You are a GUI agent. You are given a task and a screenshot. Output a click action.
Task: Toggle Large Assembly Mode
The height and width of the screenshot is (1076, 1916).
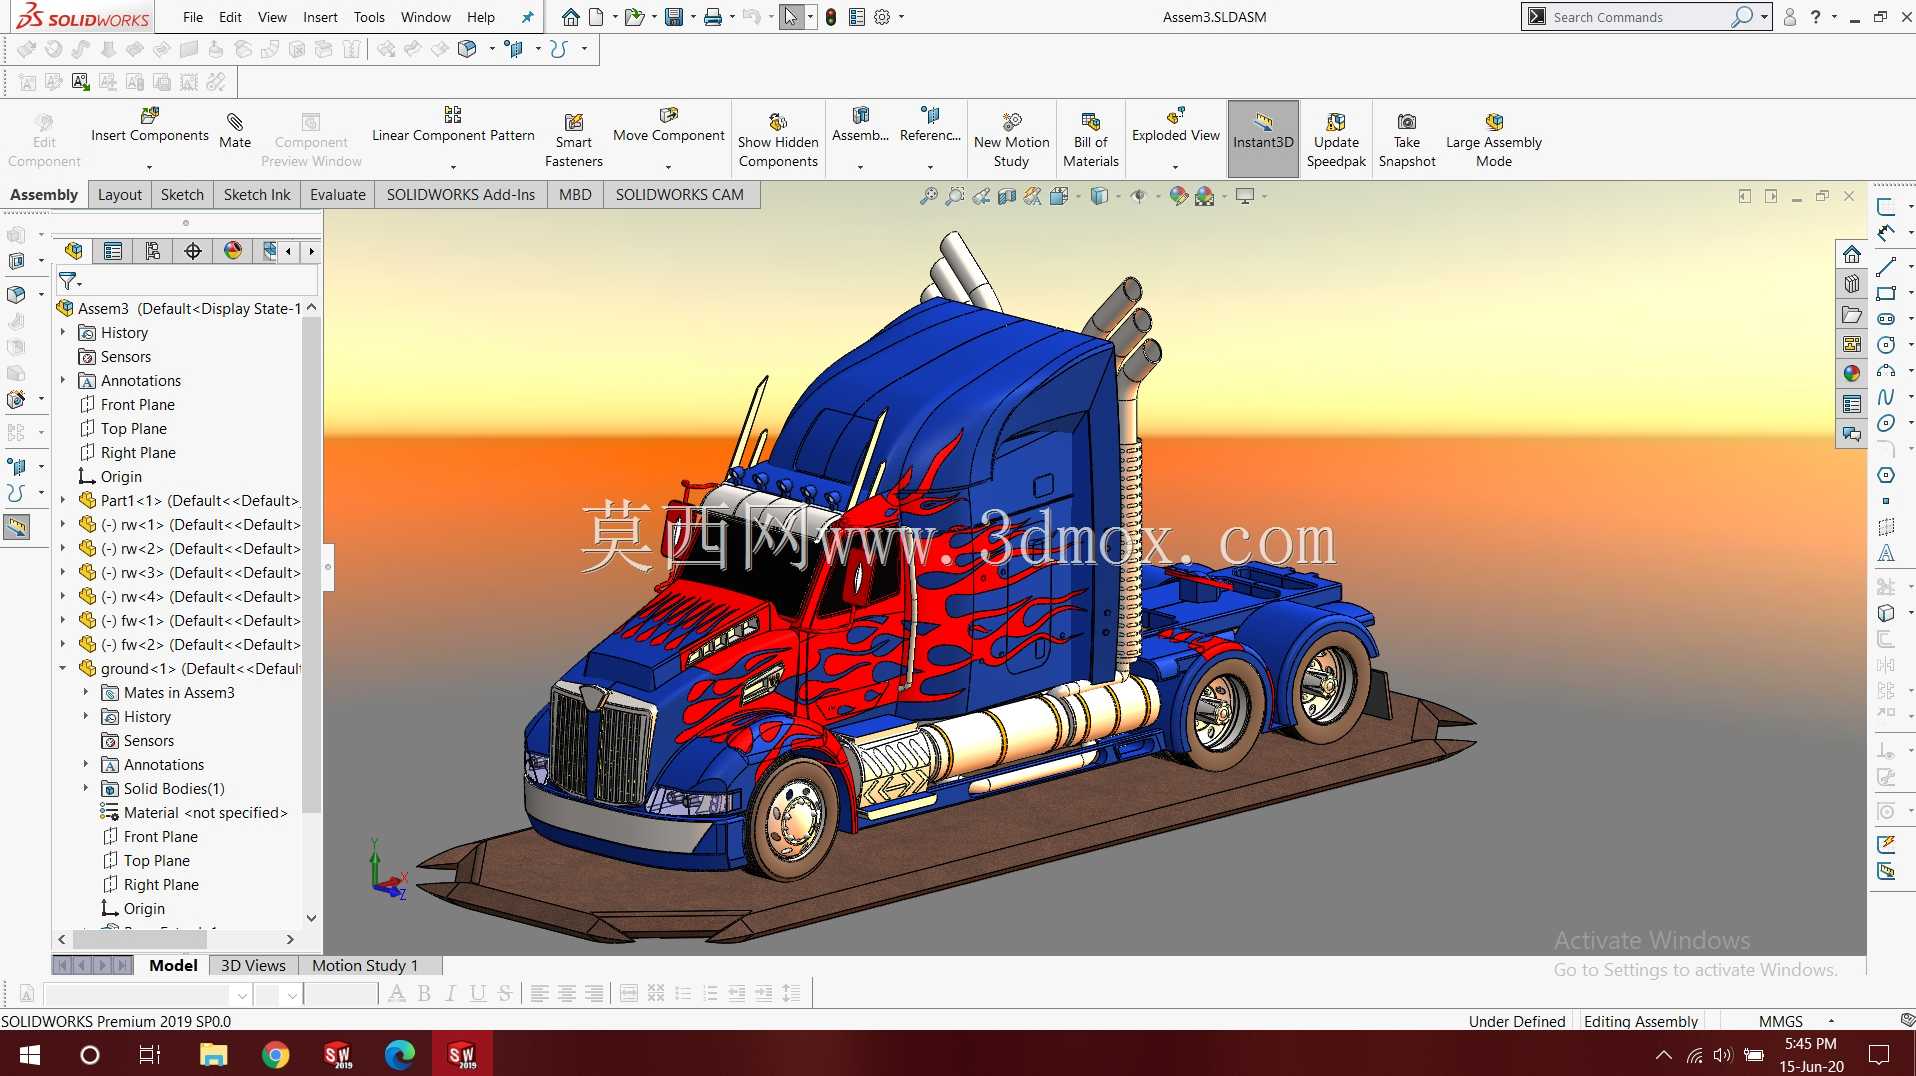[1493, 140]
